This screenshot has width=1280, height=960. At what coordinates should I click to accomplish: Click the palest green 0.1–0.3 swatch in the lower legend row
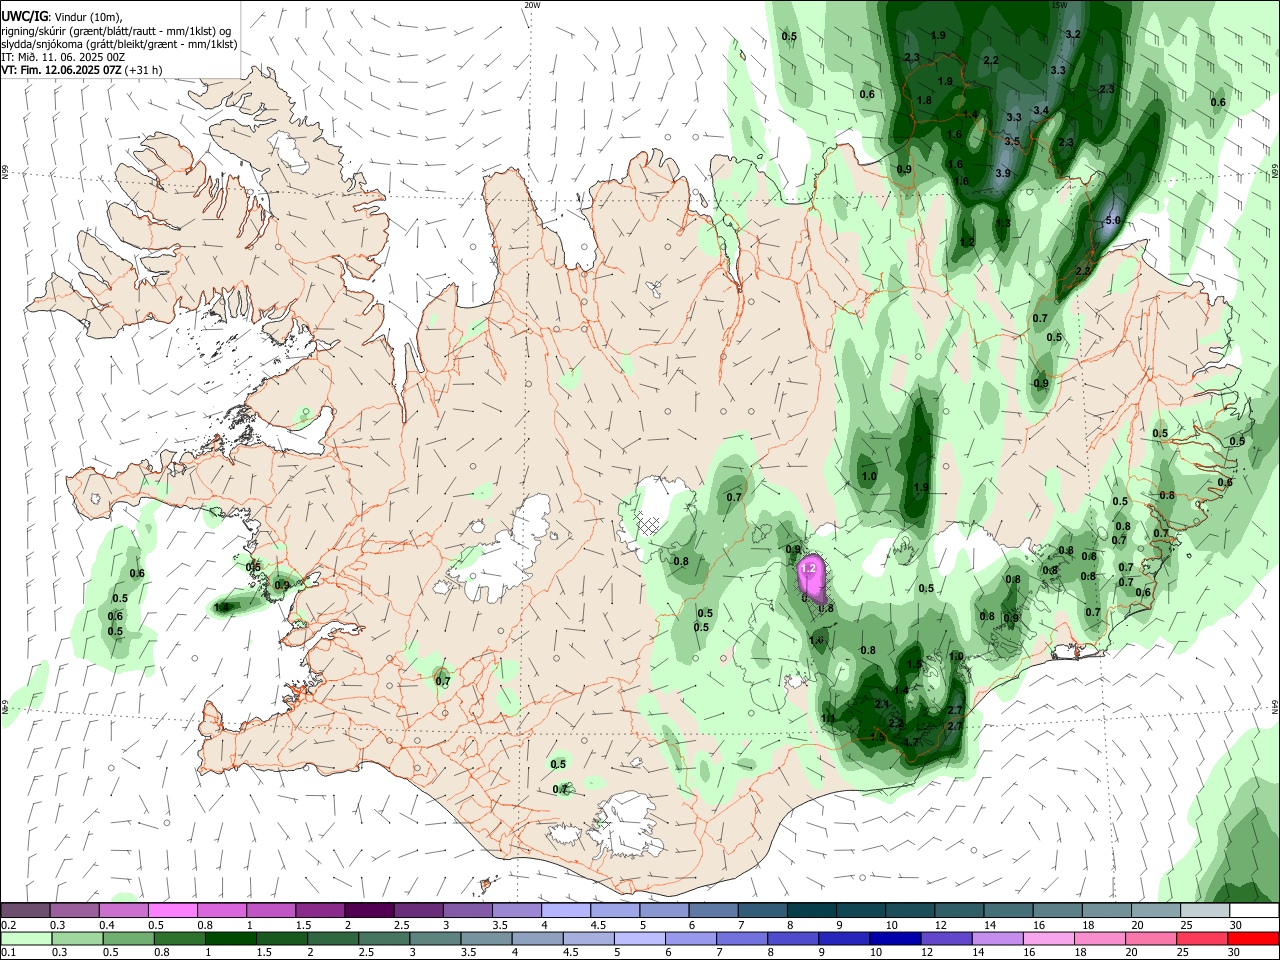pyautogui.click(x=26, y=939)
